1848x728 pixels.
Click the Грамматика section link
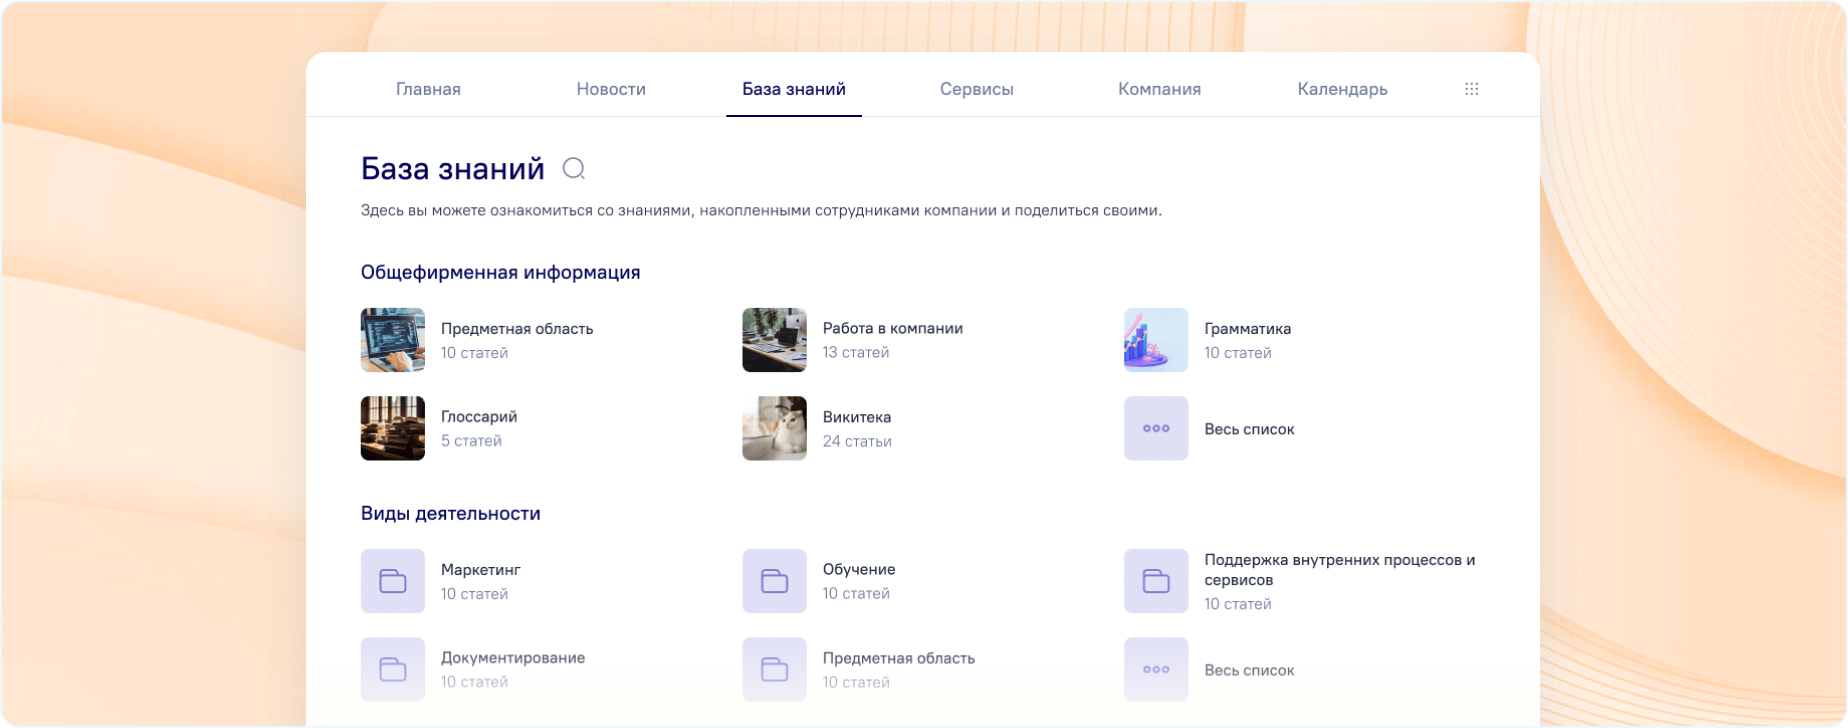tap(1247, 328)
